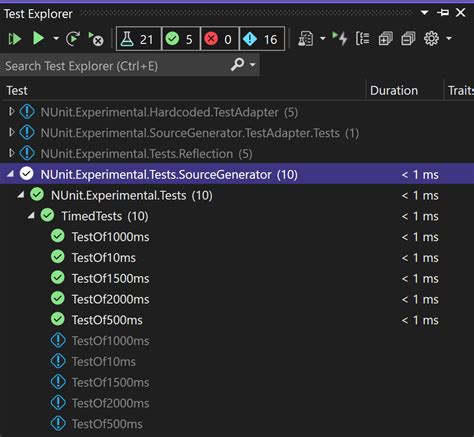Screen dimensions: 474x437
Task: Select the NUnit.Experimental.Tests (10) namespace row
Action: pyautogui.click(x=237, y=195)
